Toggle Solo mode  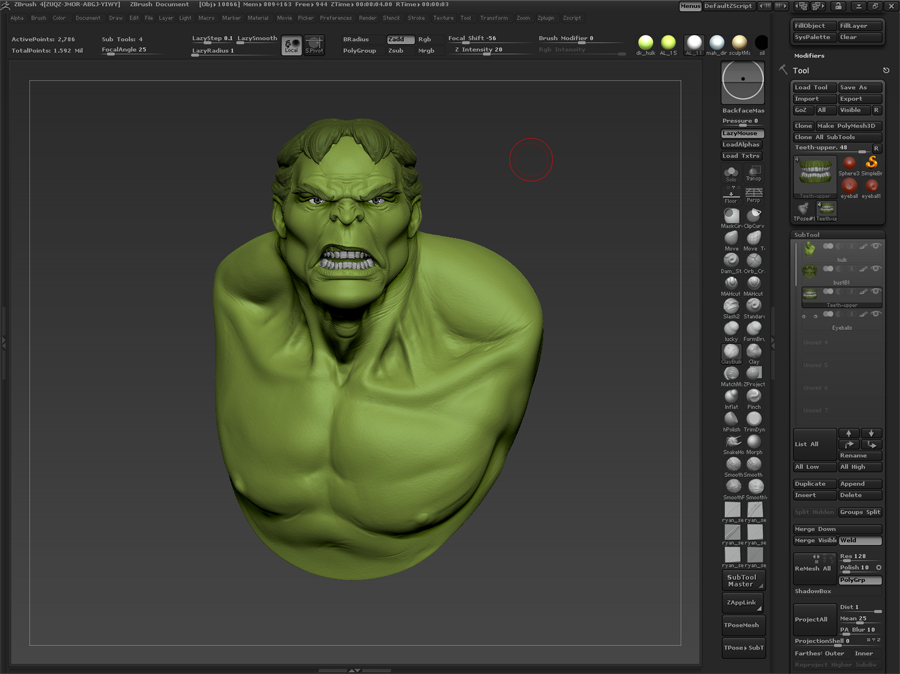click(731, 174)
